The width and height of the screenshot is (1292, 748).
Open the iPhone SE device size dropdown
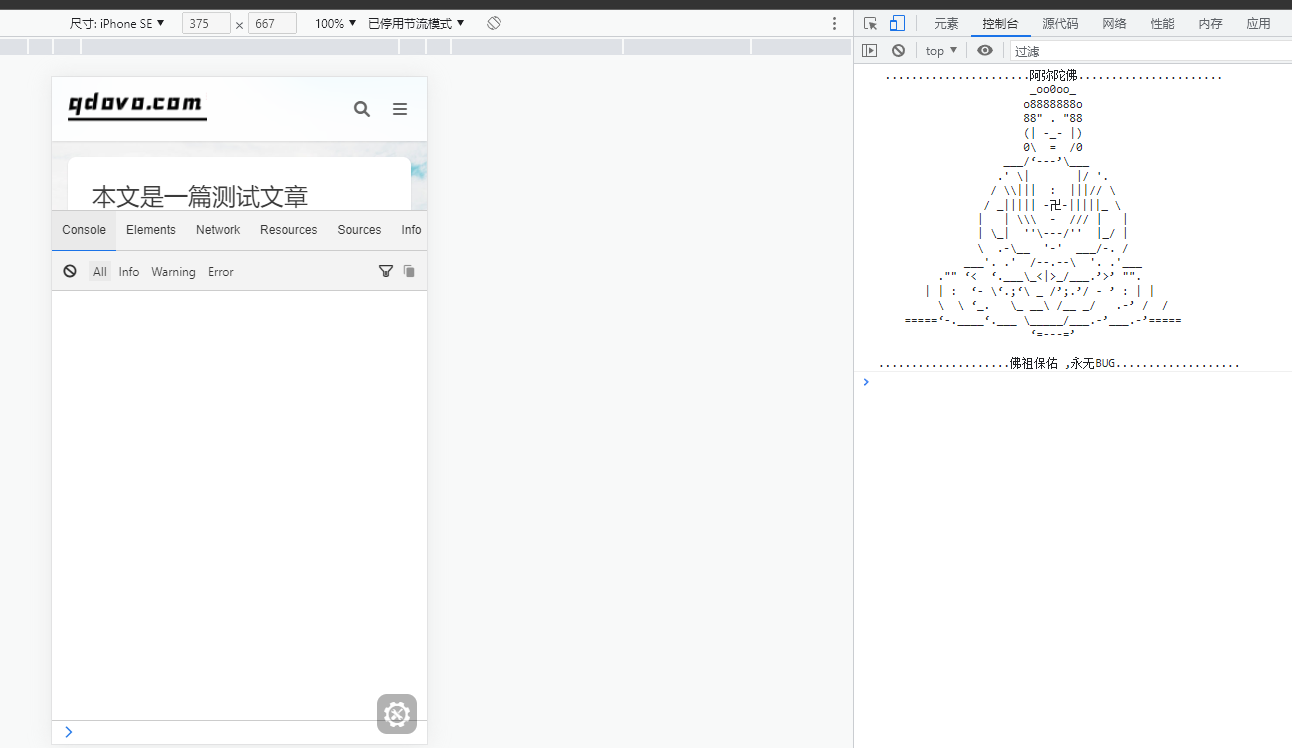coord(117,23)
